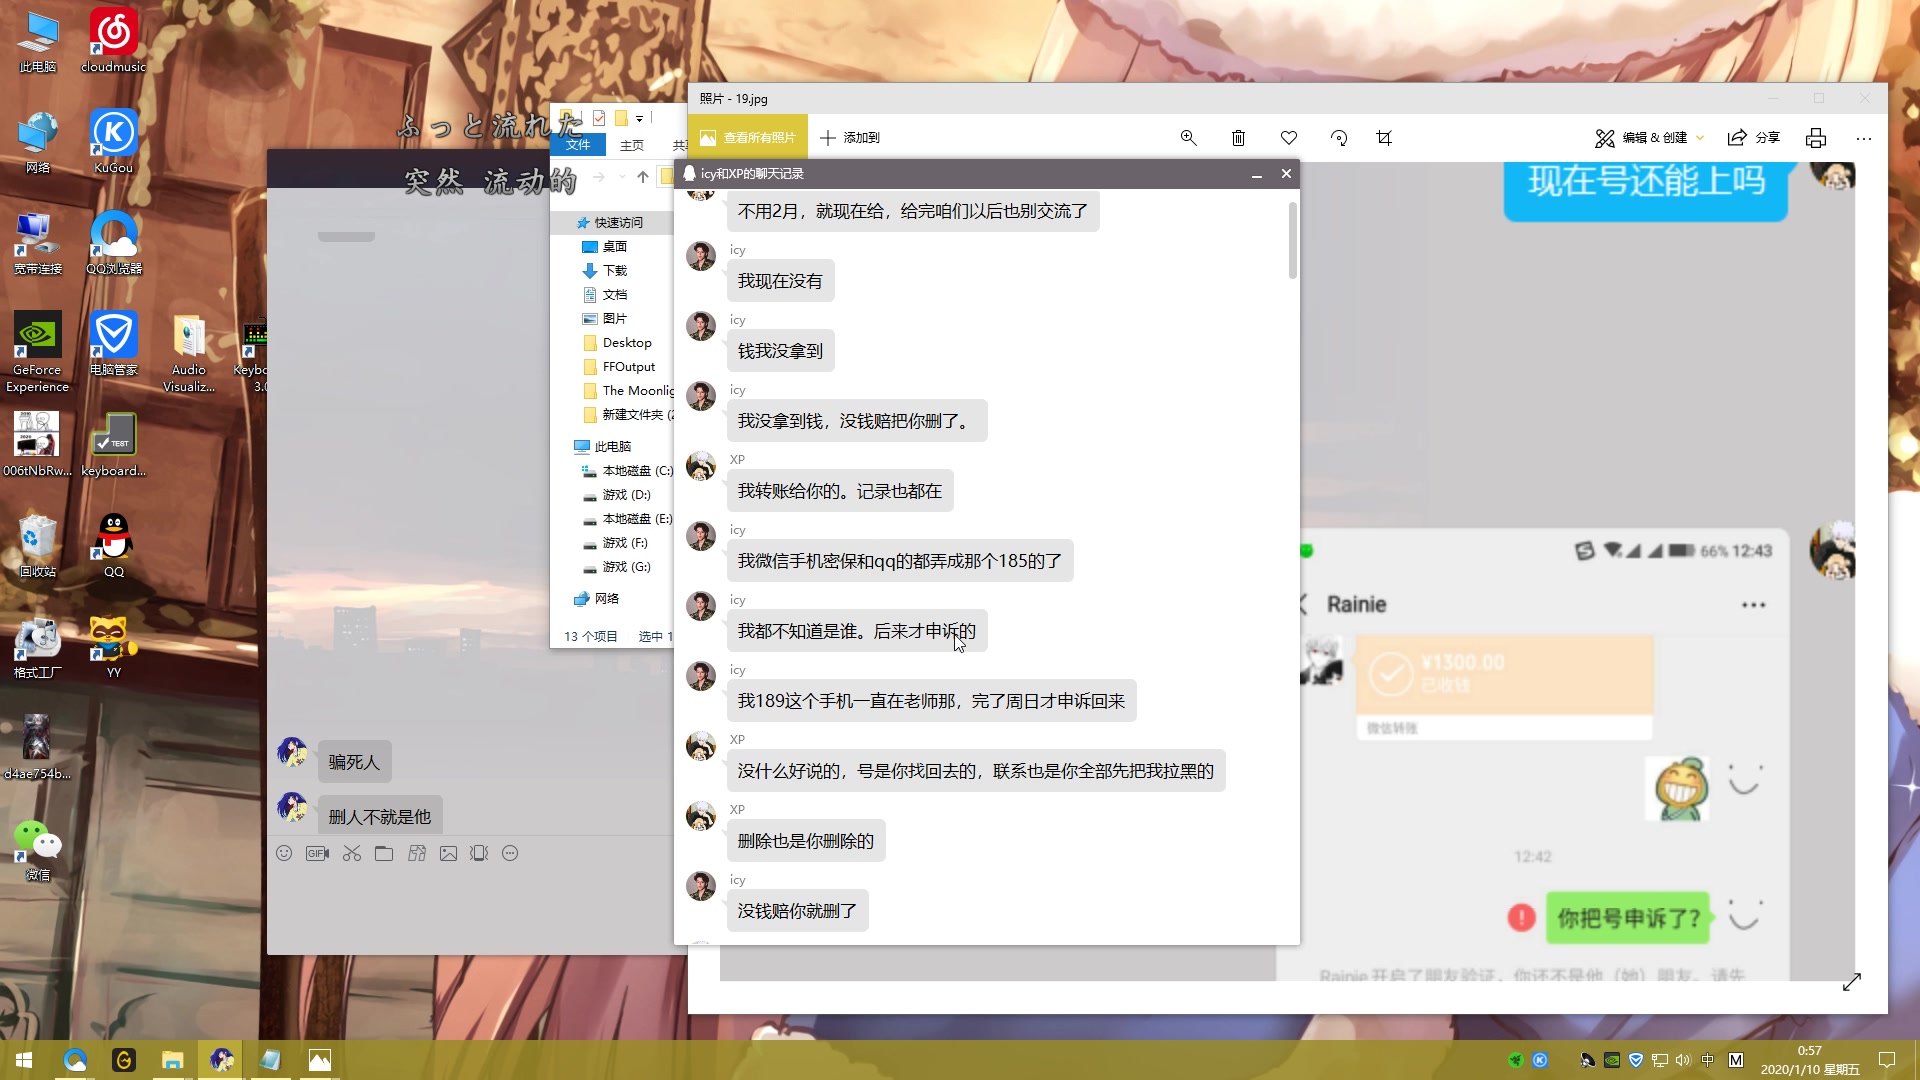Open the 文件 tab in File Explorer
Screen dimensions: 1920x1080
578,145
